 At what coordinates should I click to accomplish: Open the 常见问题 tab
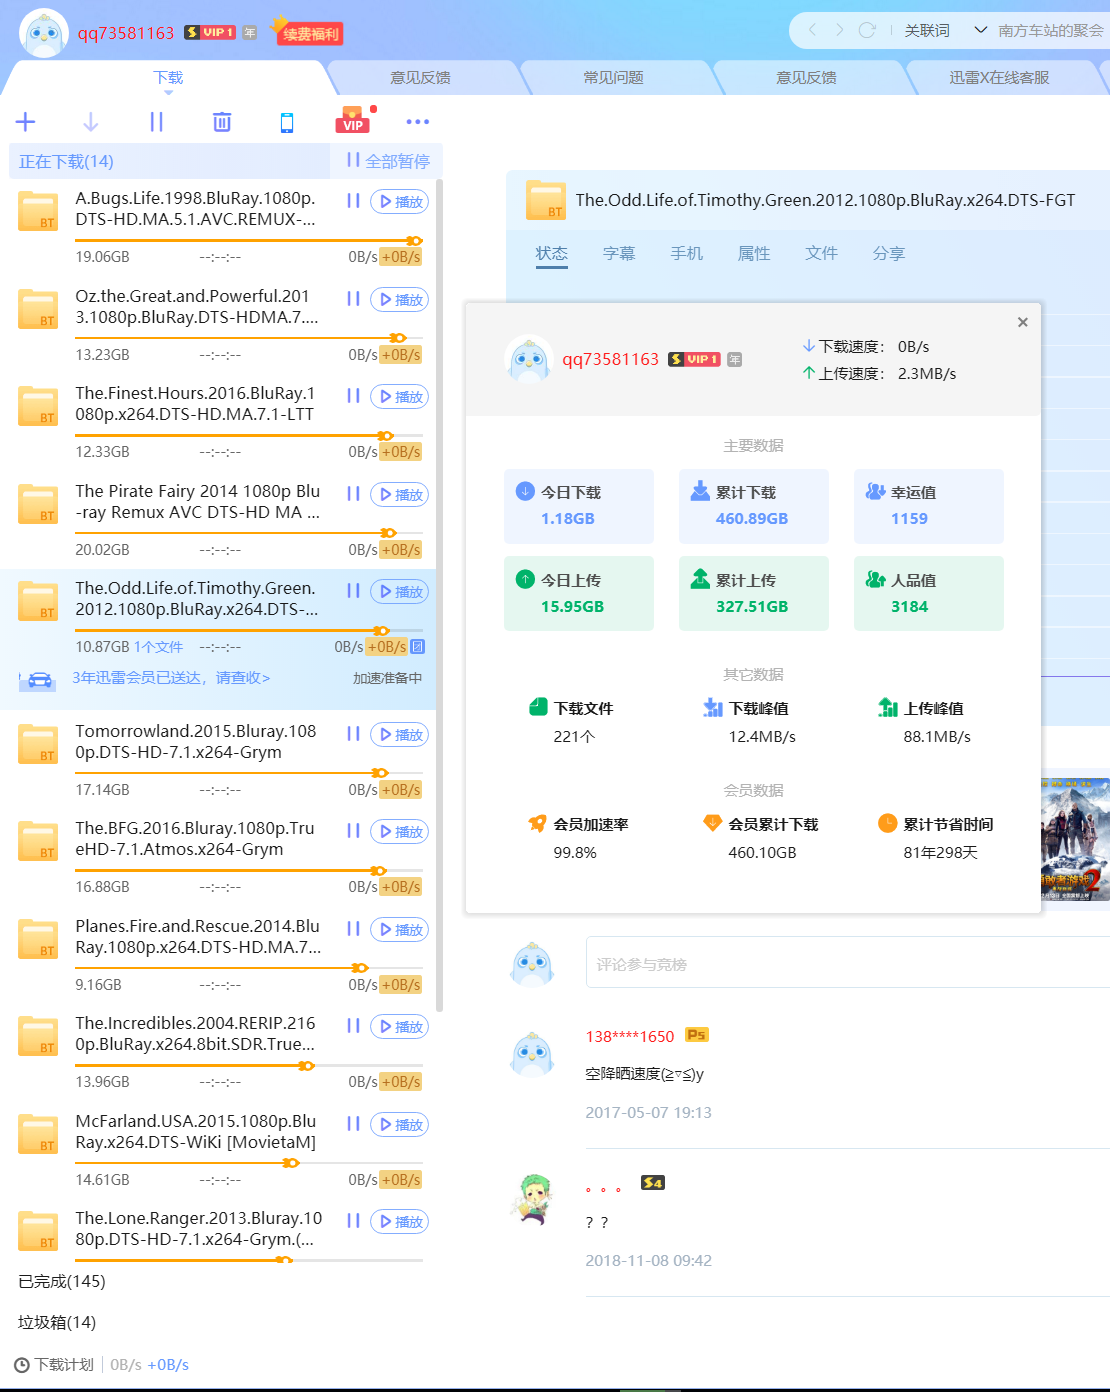[613, 78]
